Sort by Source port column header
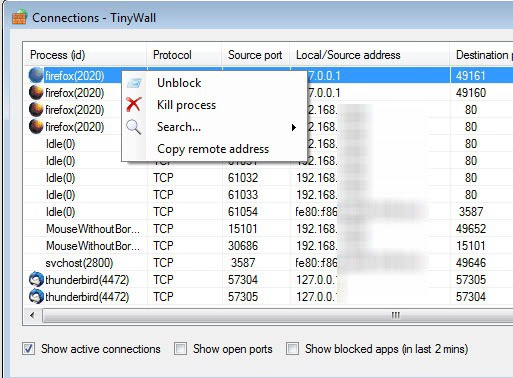This screenshot has height=378, width=513. point(255,55)
